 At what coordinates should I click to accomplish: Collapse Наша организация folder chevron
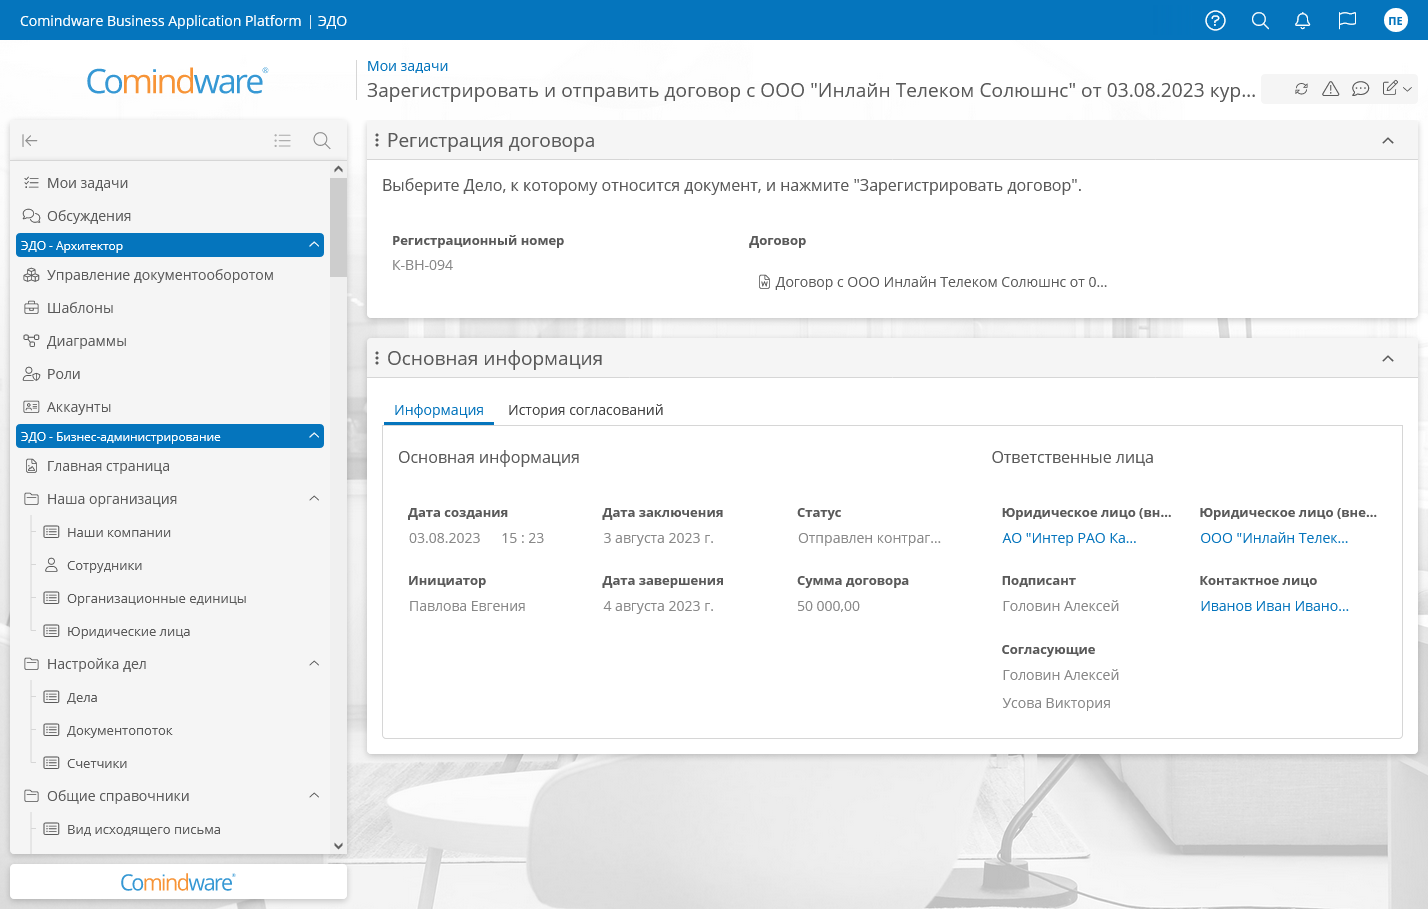coord(314,499)
